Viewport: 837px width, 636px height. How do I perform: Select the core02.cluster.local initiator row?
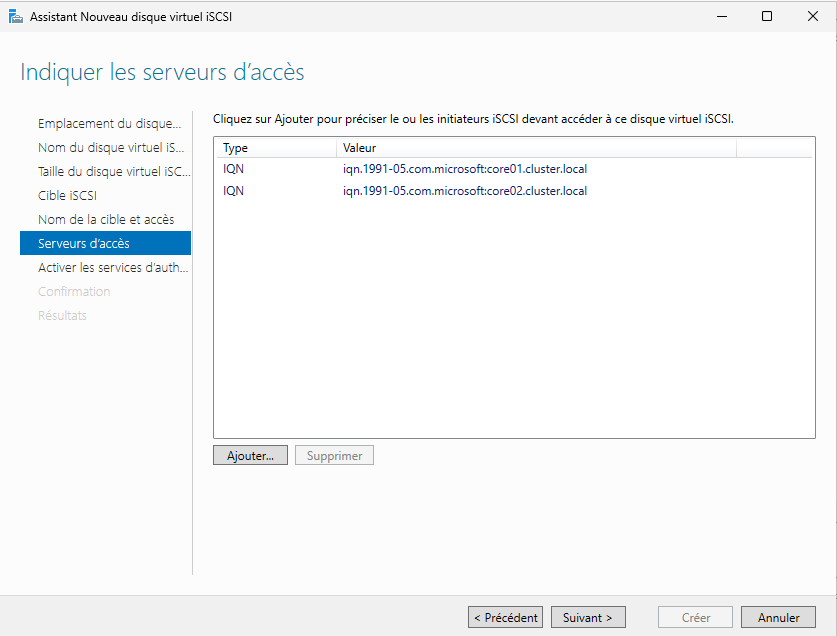click(x=464, y=191)
